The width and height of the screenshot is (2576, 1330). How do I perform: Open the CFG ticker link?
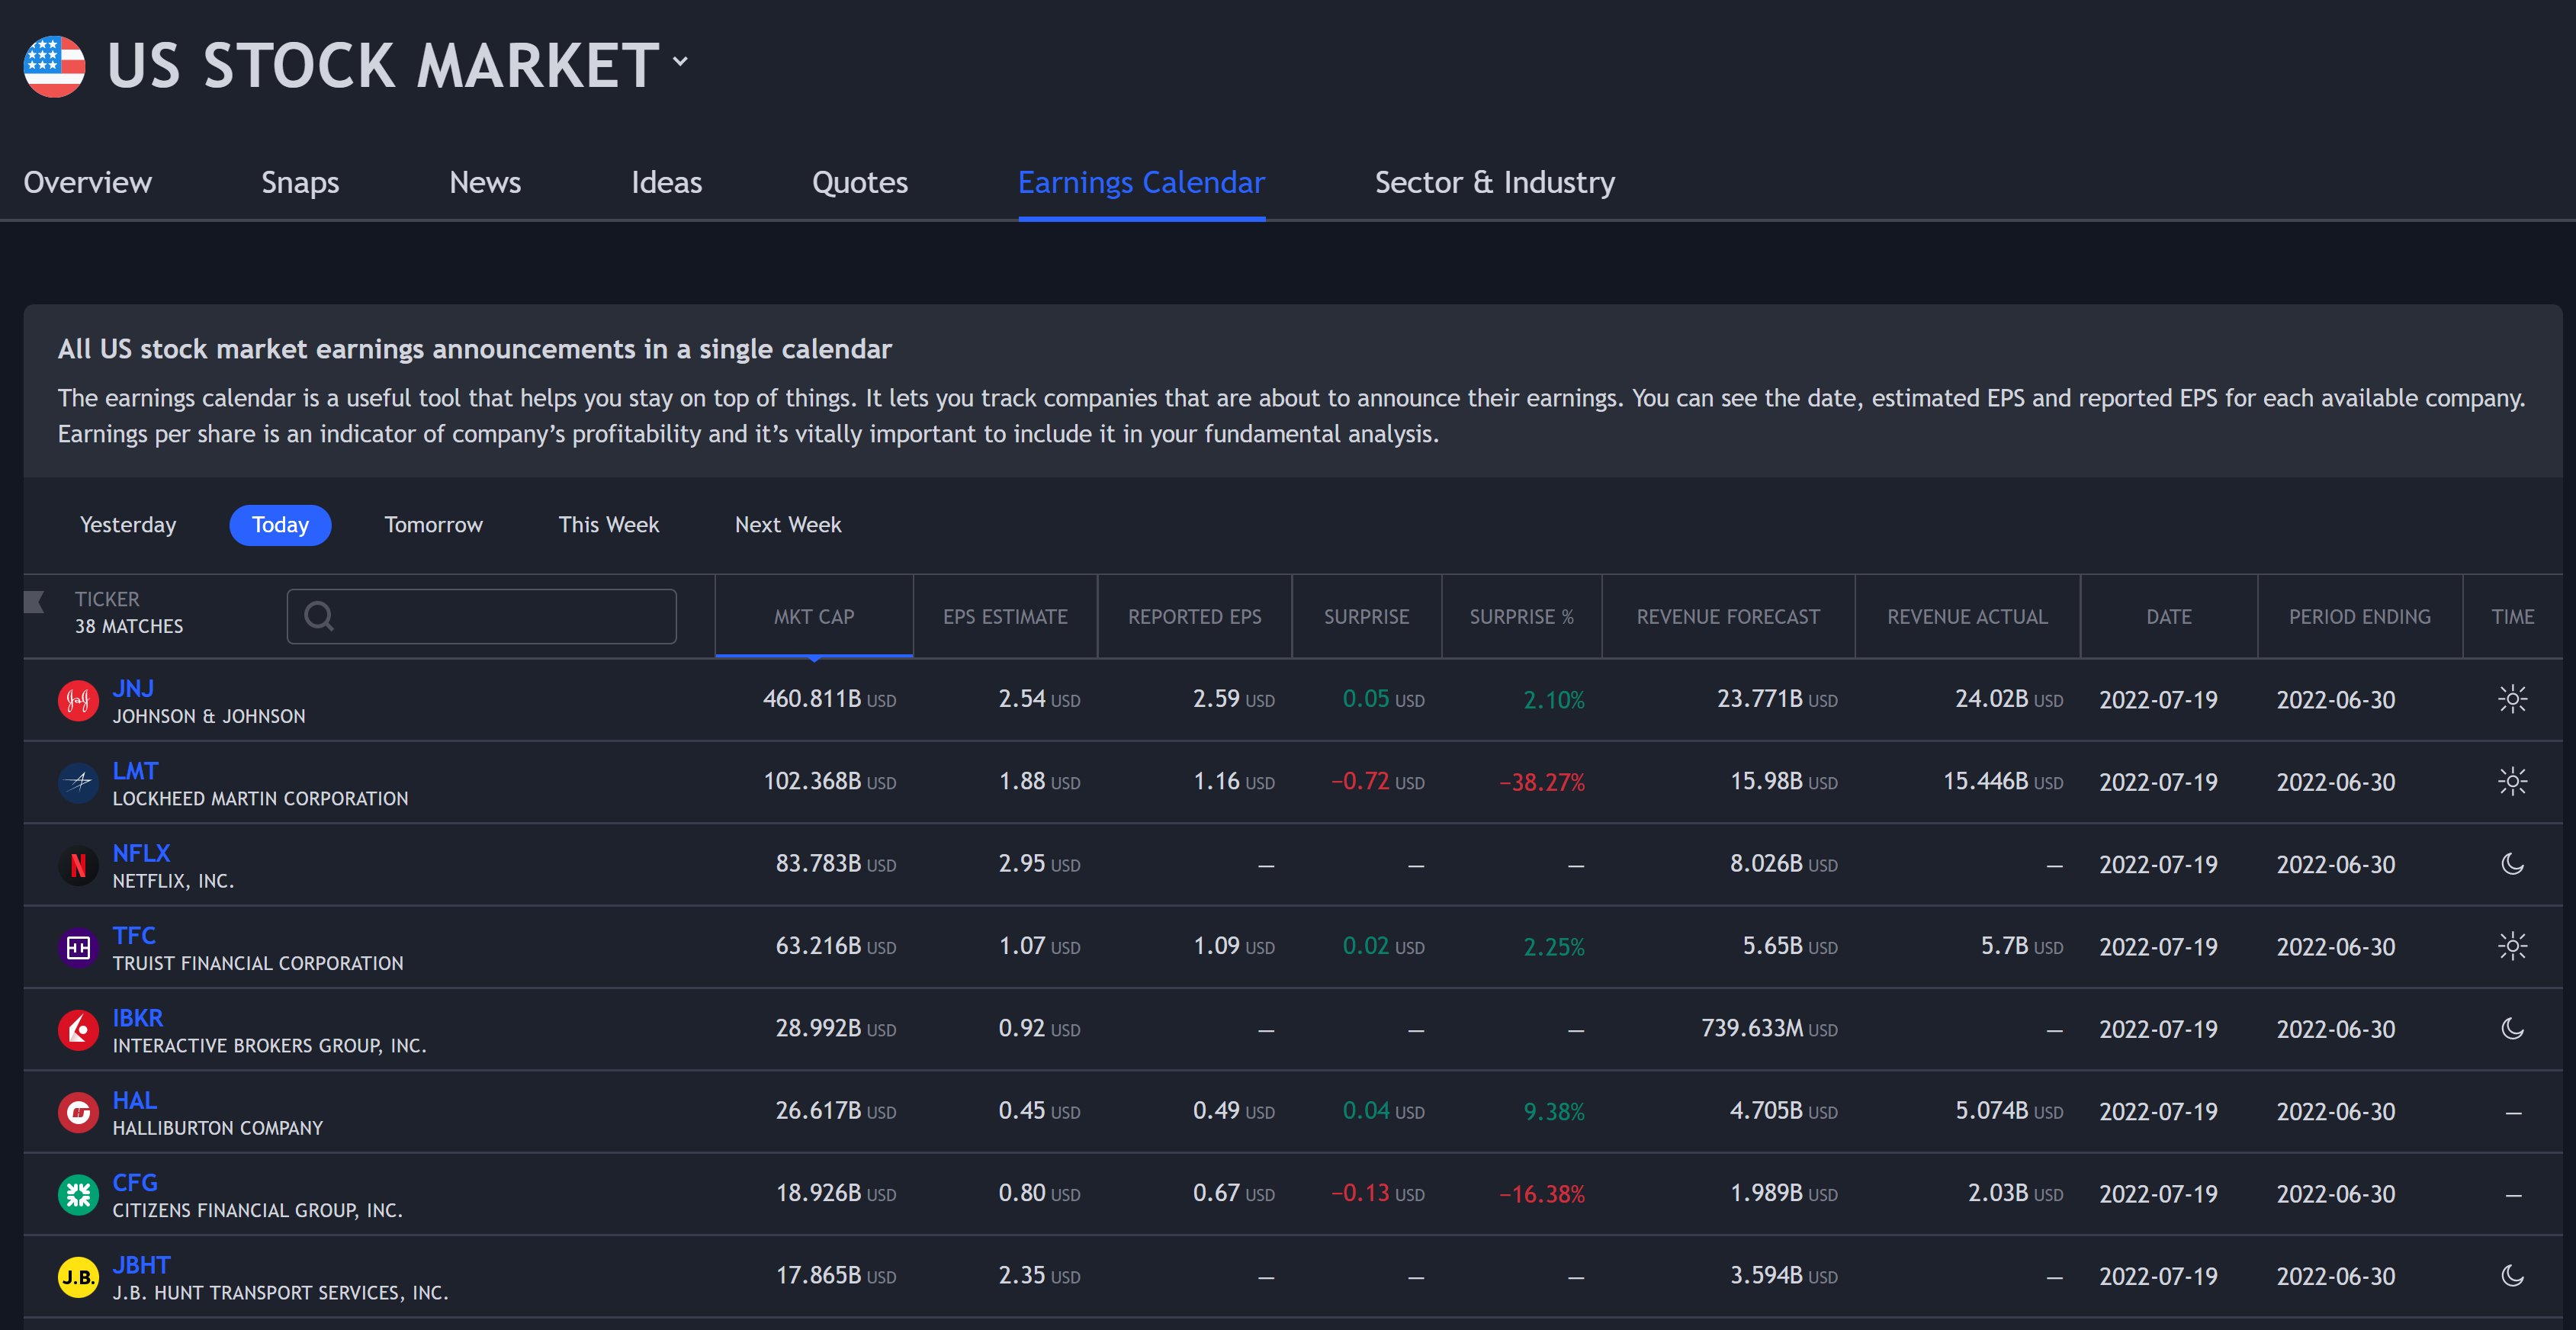[135, 1182]
